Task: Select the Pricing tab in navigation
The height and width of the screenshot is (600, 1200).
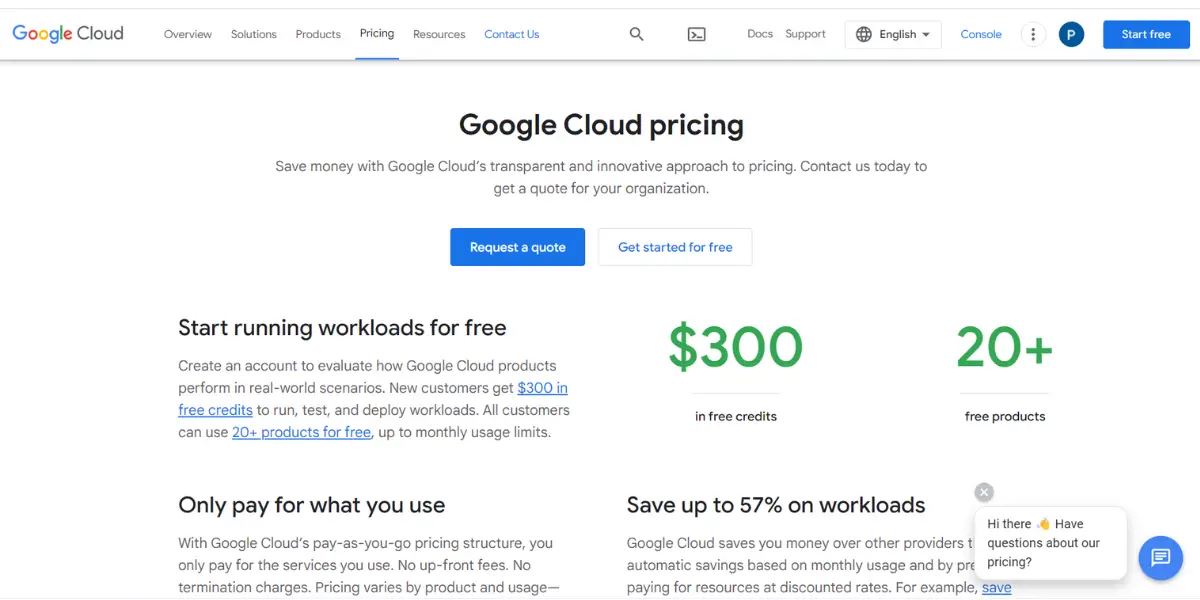Action: click(377, 34)
